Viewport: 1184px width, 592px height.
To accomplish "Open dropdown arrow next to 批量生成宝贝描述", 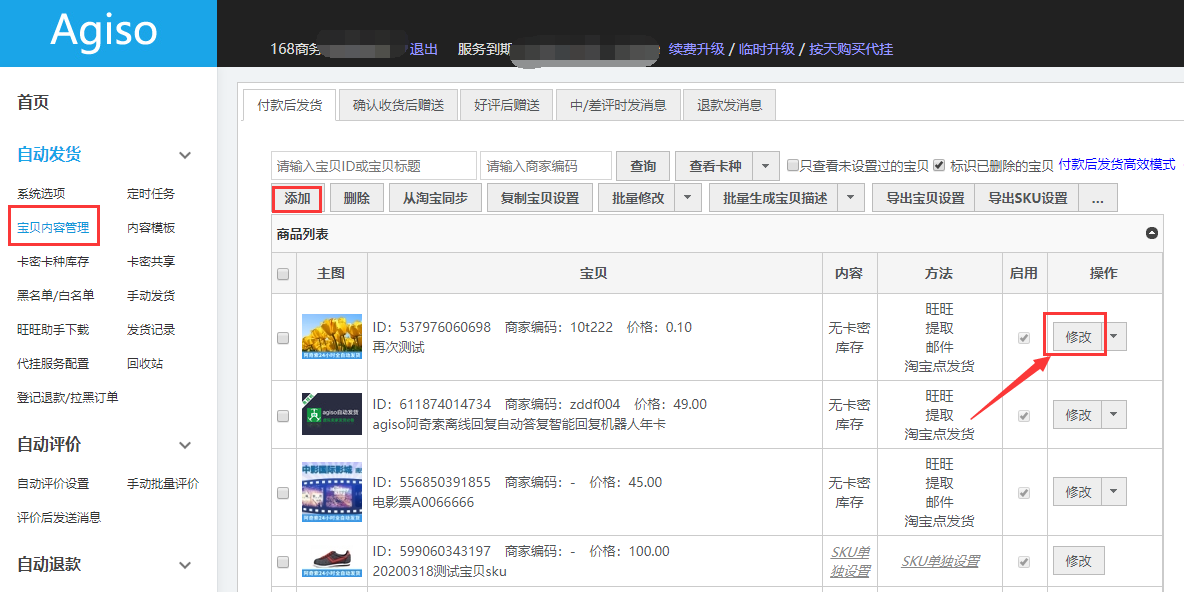I will [x=852, y=198].
